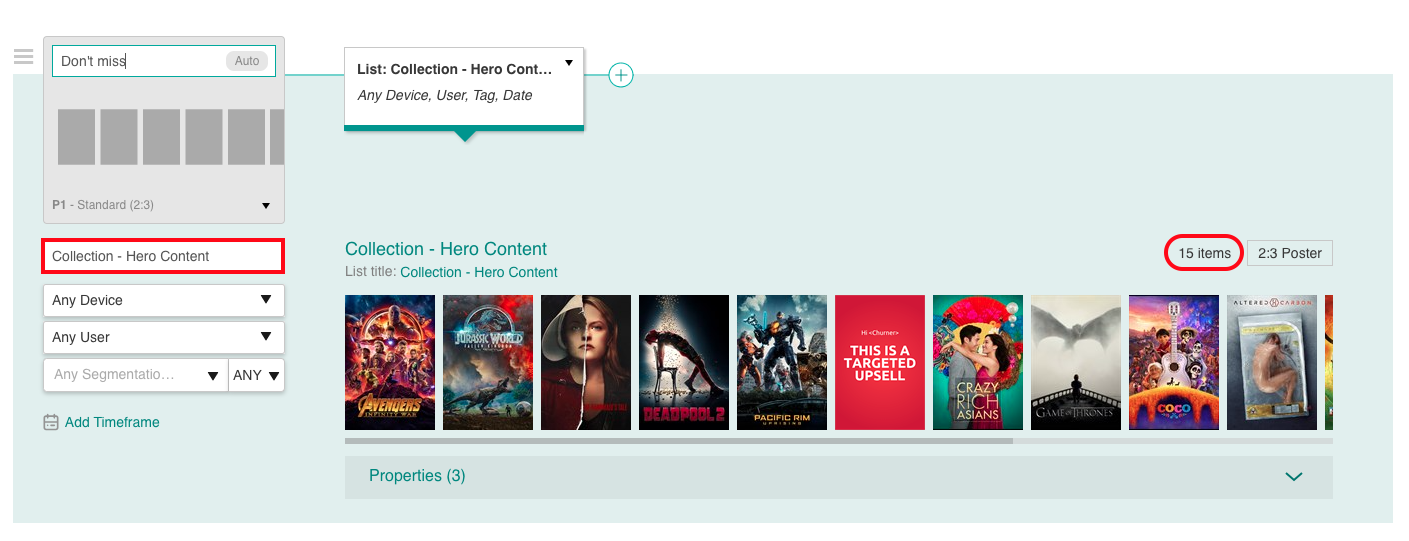Toggle the Auto badge in title field
The width and height of the screenshot is (1409, 541).
click(247, 61)
